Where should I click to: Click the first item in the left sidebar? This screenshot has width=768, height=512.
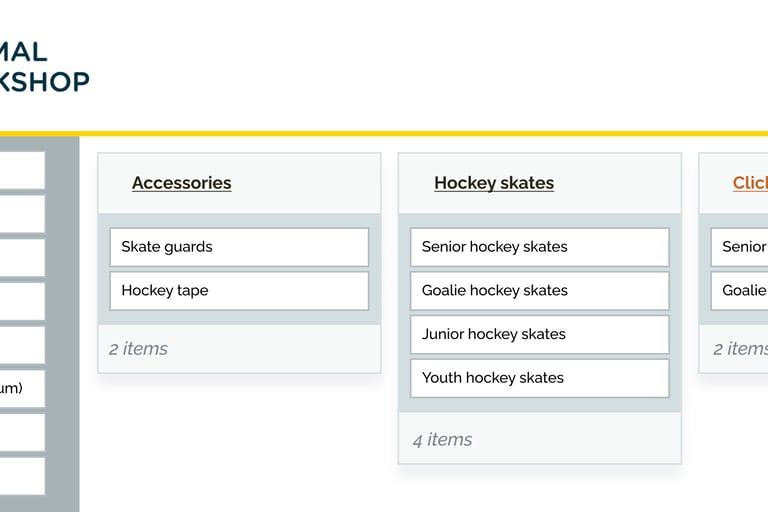(20, 170)
